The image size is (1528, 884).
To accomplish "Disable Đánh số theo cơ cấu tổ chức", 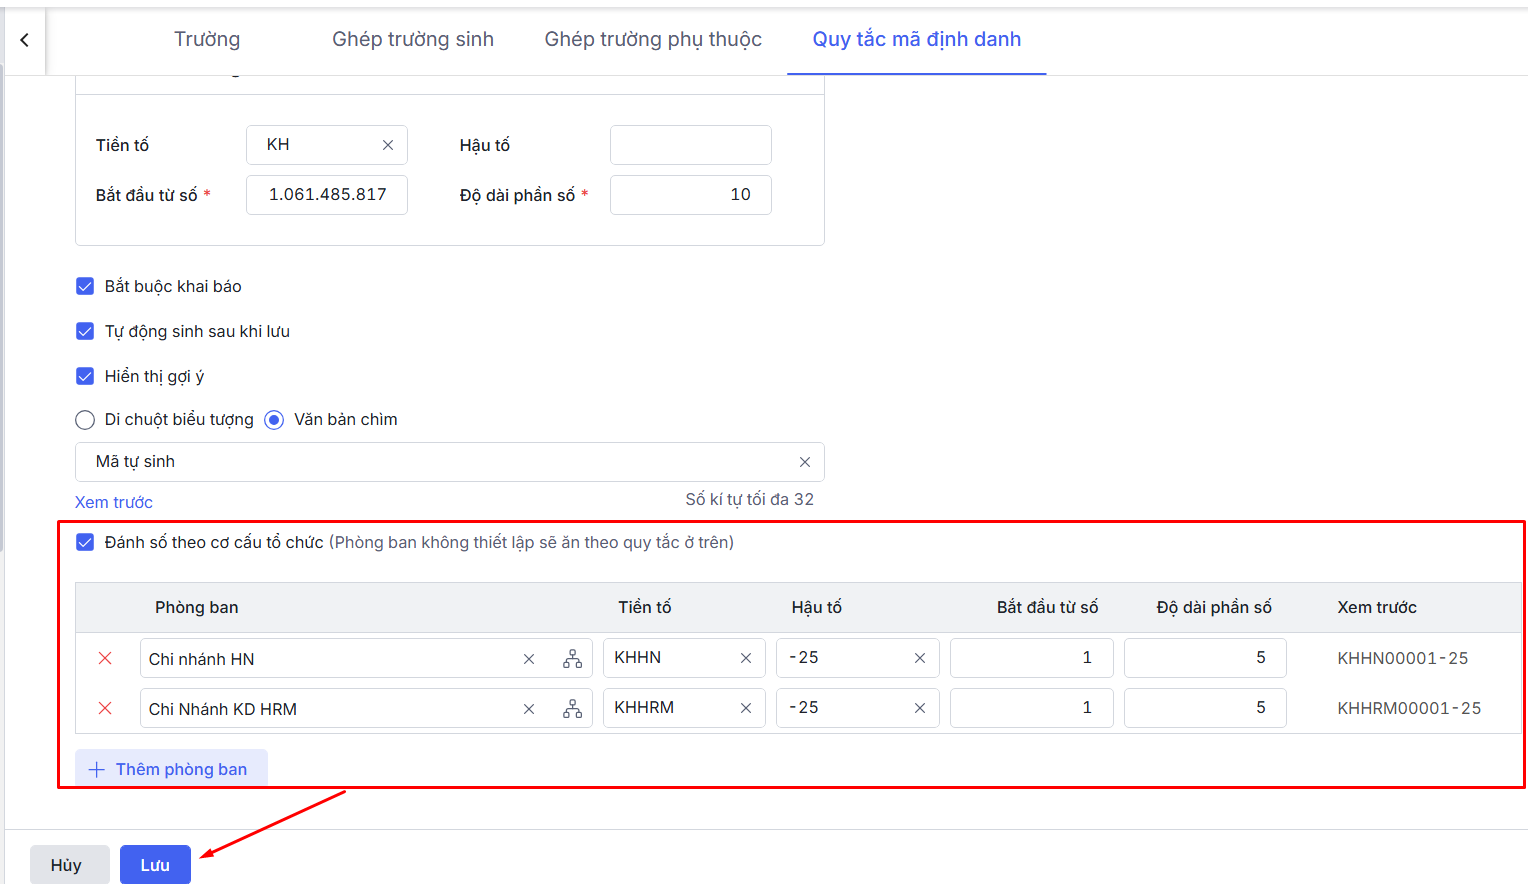I will tap(86, 542).
